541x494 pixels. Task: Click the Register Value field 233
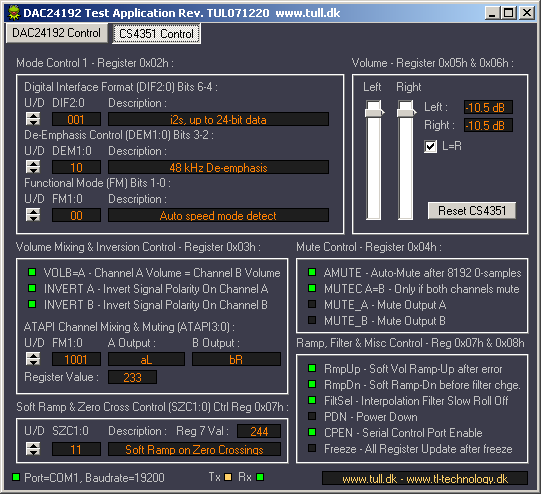(132, 377)
